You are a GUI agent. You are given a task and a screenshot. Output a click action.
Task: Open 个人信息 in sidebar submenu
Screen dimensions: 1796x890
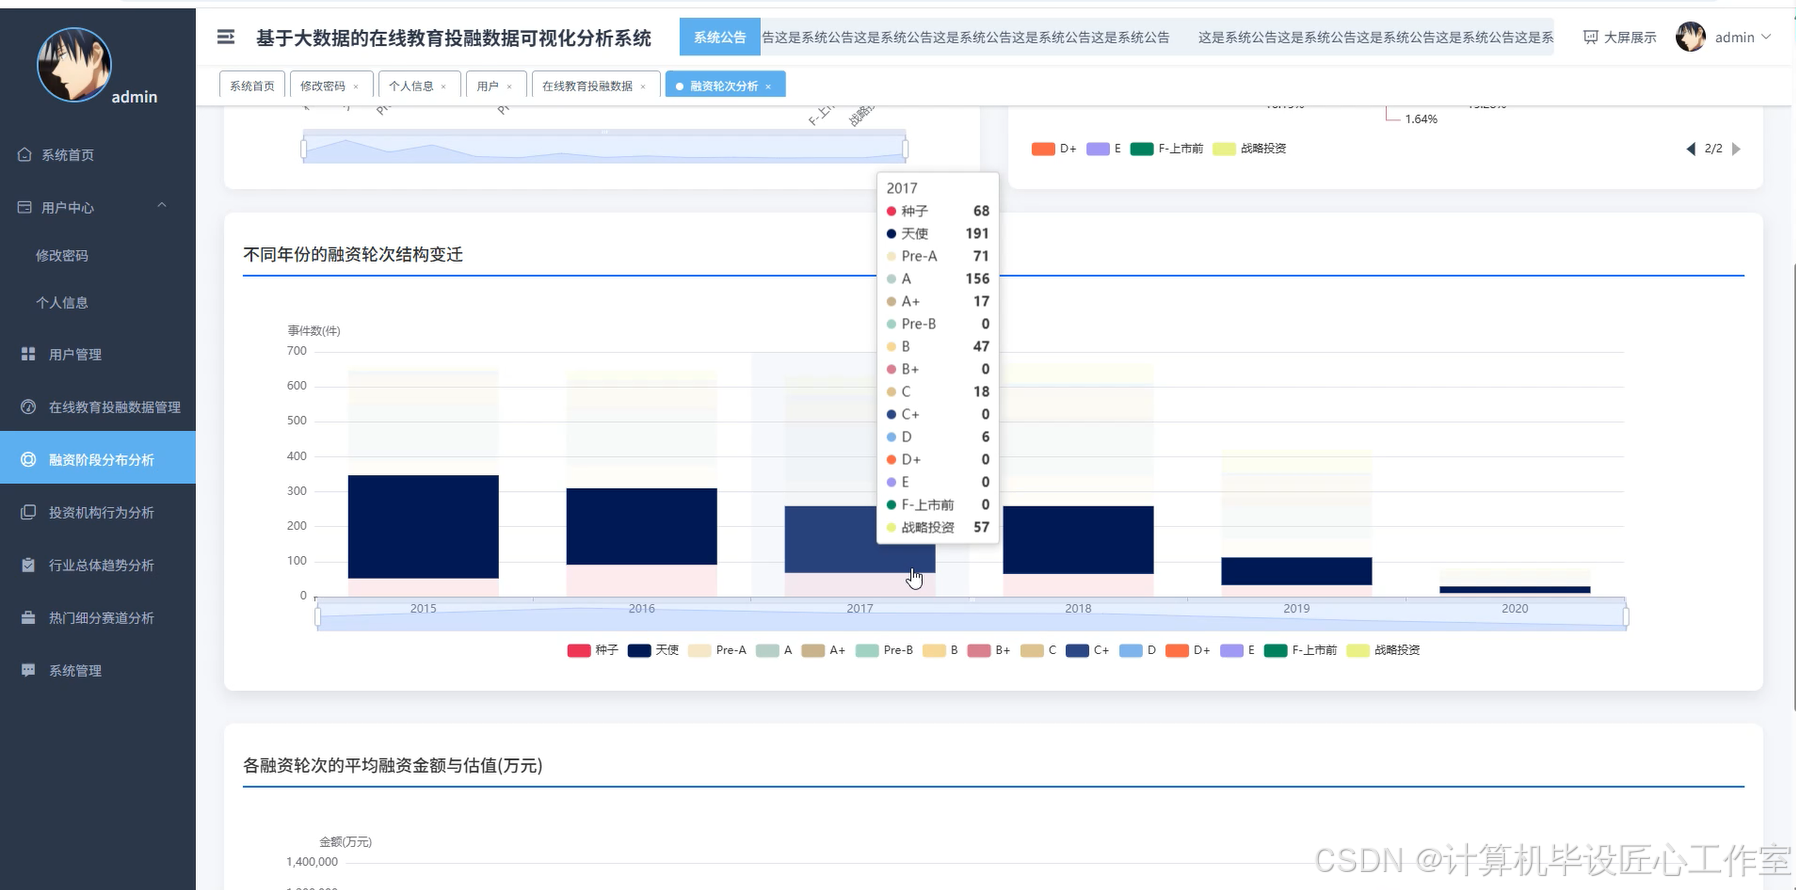click(x=62, y=302)
